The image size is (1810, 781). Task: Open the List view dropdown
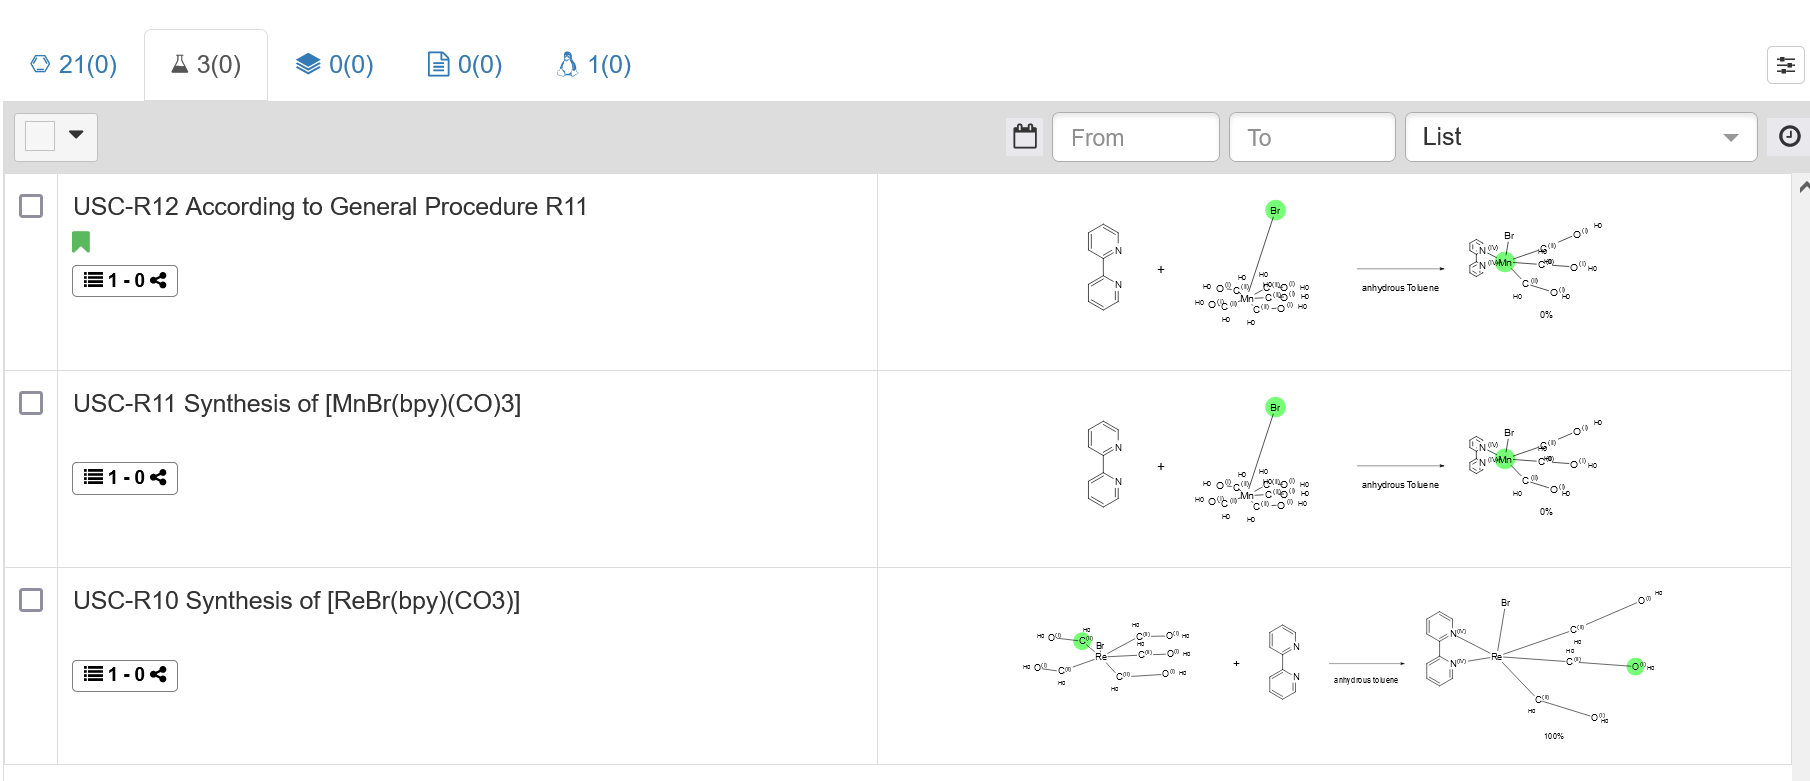coord(1580,137)
